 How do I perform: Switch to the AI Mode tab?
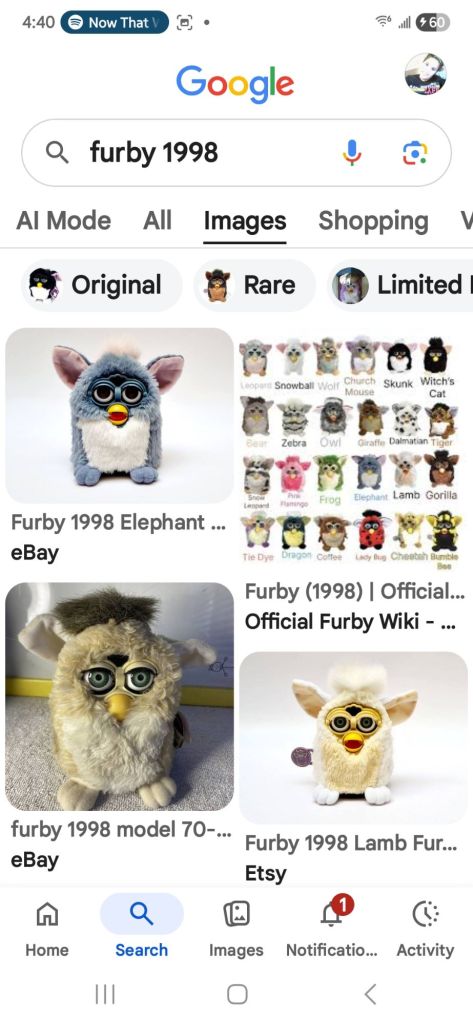tap(63, 221)
